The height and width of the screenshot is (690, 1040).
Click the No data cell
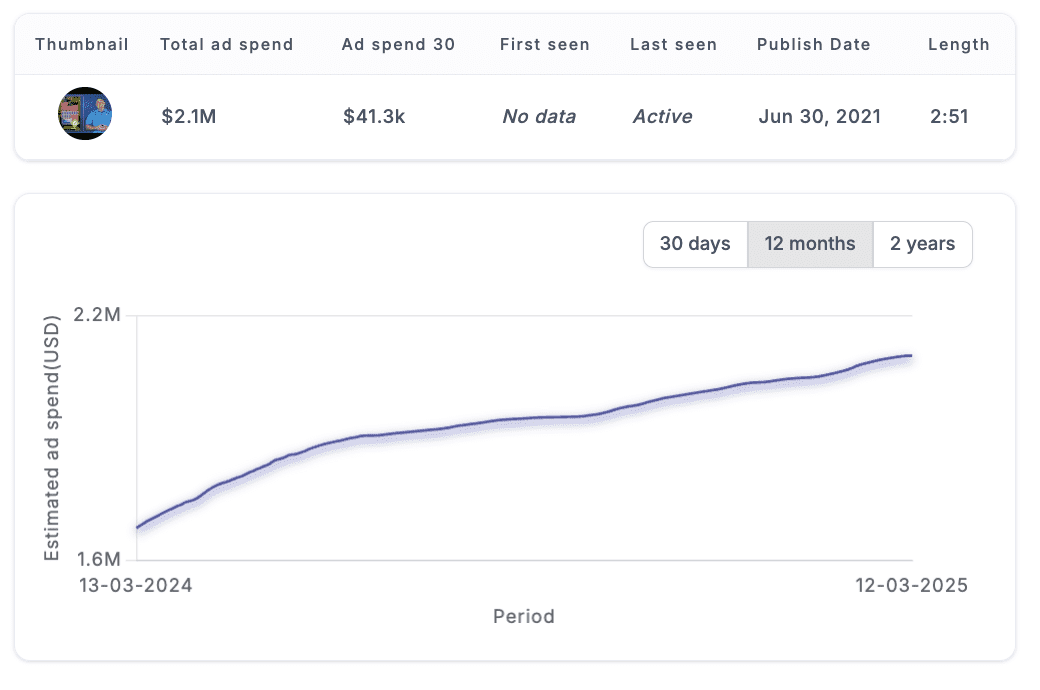point(538,116)
